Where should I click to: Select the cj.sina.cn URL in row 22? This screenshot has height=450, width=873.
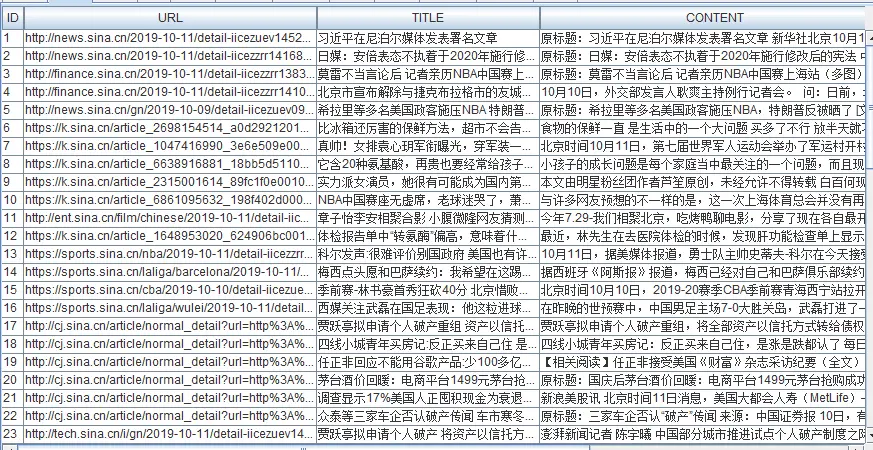click(x=170, y=415)
